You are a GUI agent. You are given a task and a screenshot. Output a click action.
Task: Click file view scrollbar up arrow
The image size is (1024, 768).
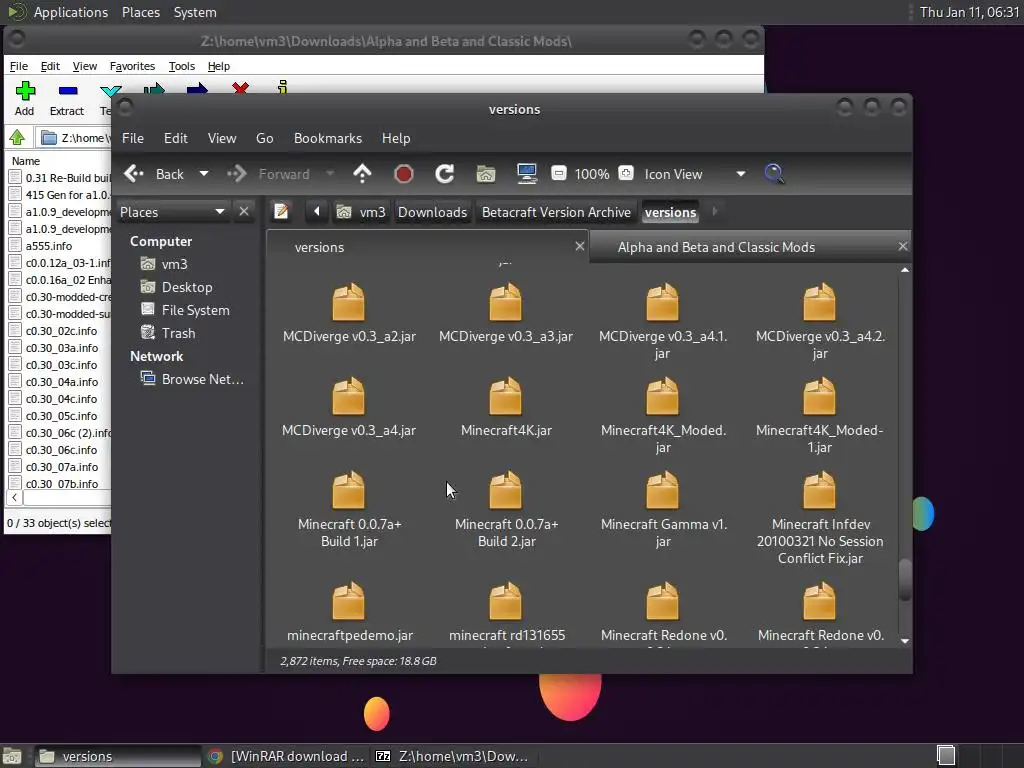point(904,270)
